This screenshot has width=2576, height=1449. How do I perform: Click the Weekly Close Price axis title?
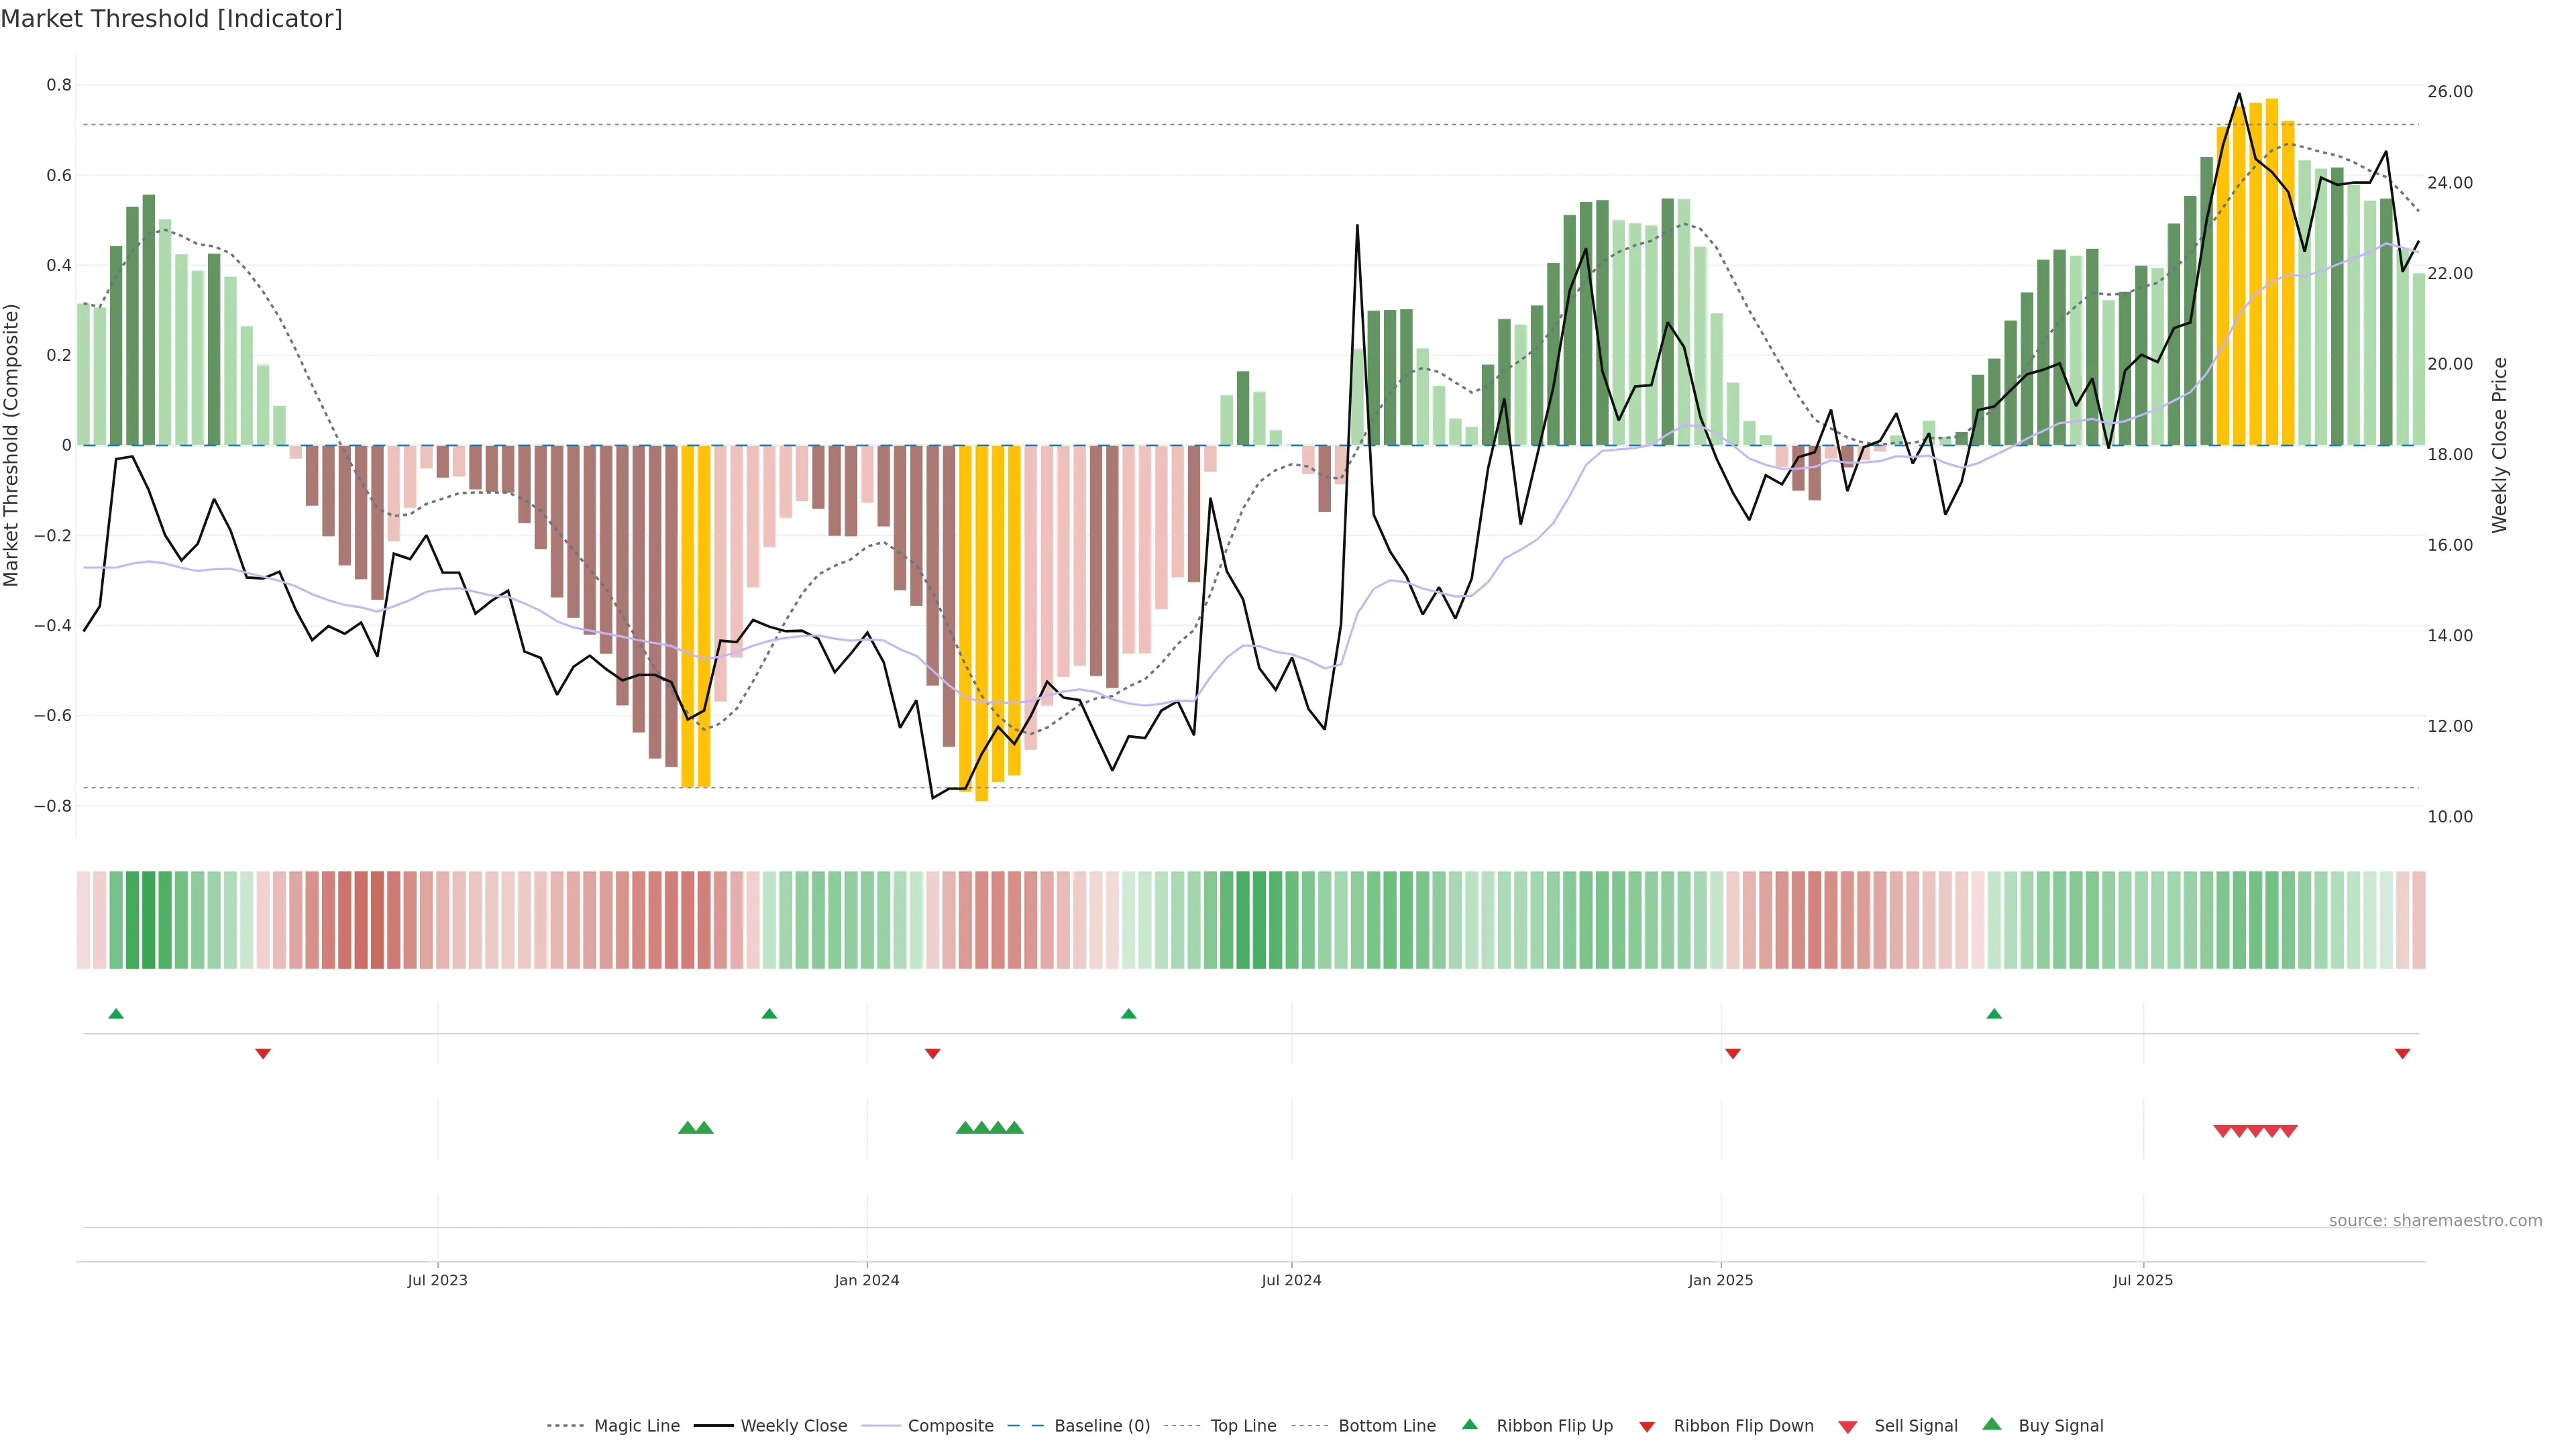(x=2500, y=445)
